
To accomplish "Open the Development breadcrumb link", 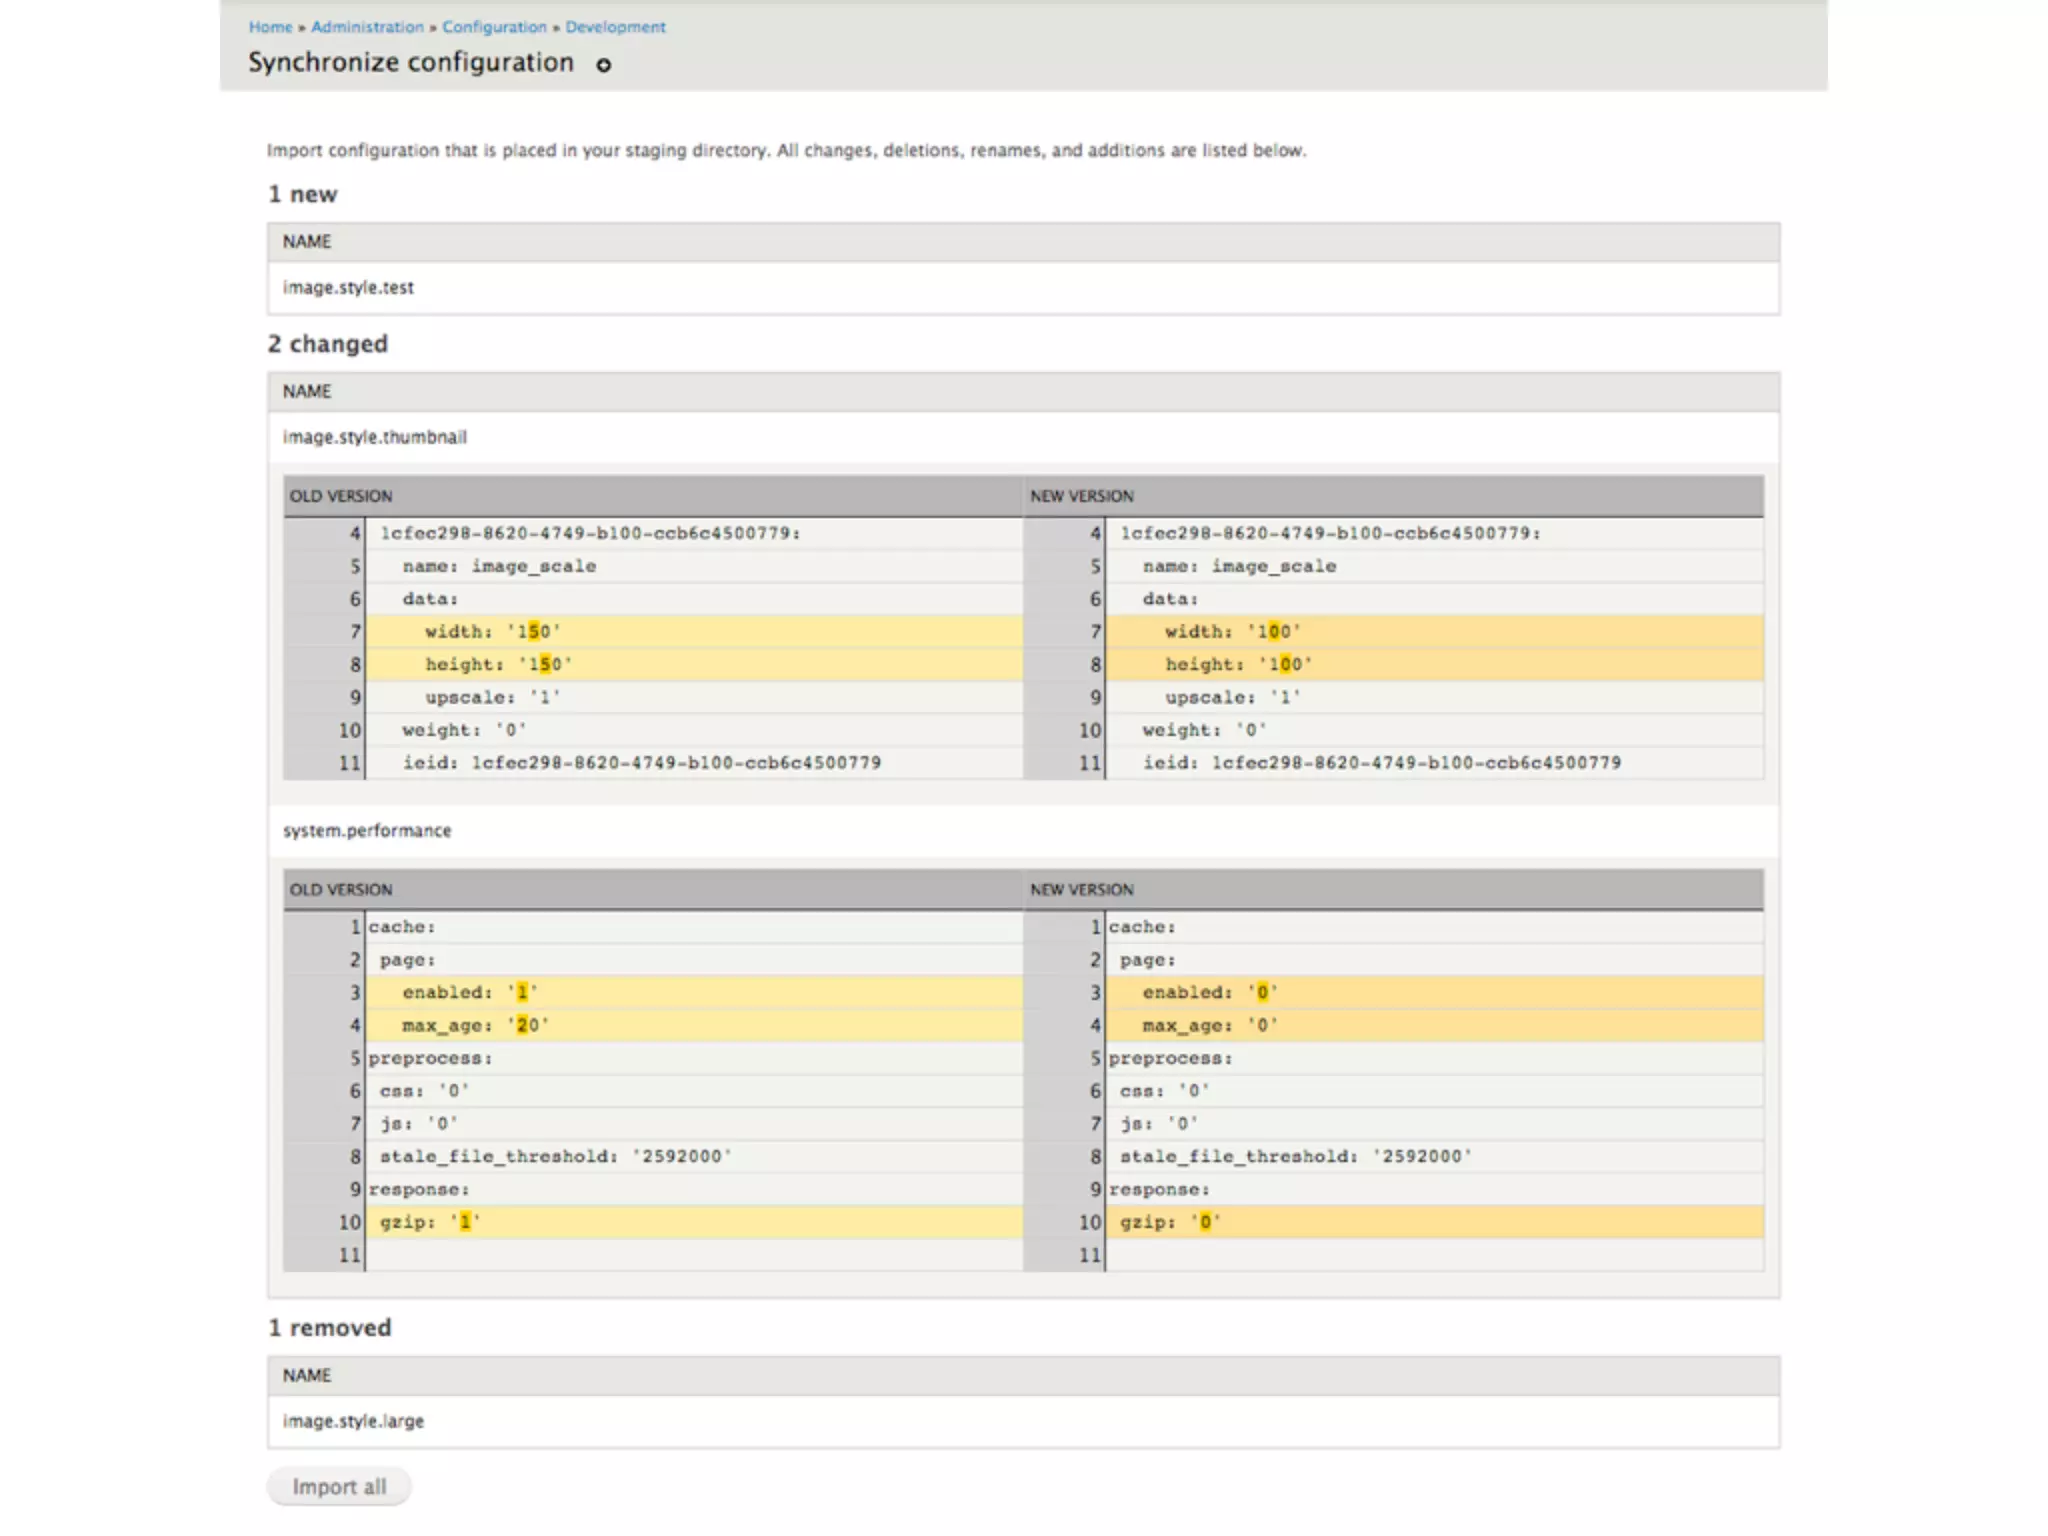I will click(615, 27).
